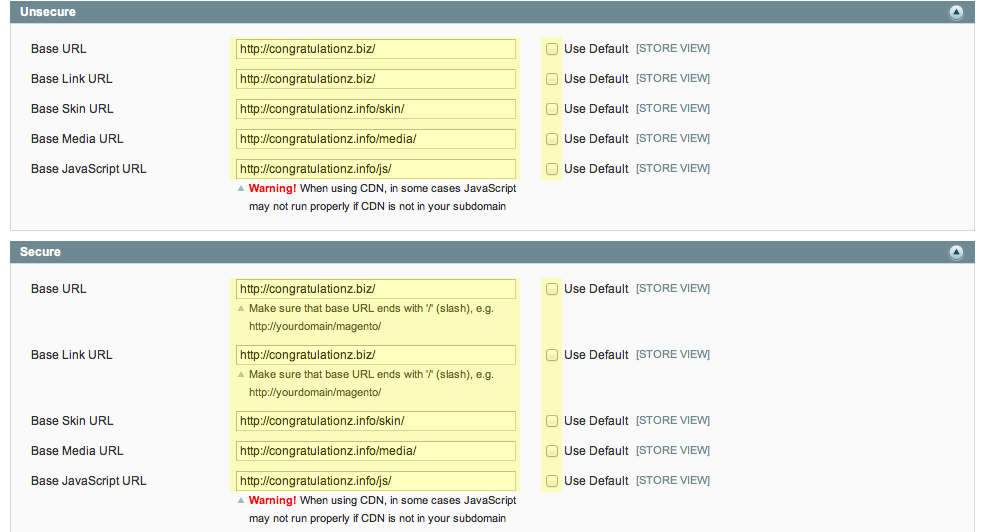Focus the Unsecure Base Media URL field
The image size is (985, 532).
pyautogui.click(x=376, y=139)
